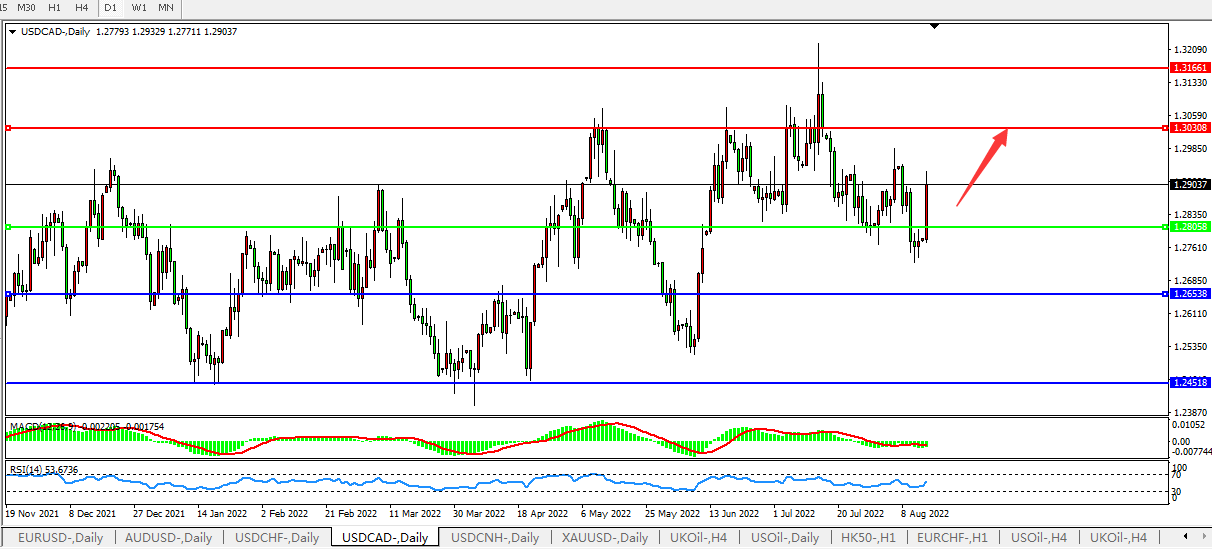The height and width of the screenshot is (549, 1212).
Task: Open the EURUSD-,Daily chart tab
Action: (60, 538)
